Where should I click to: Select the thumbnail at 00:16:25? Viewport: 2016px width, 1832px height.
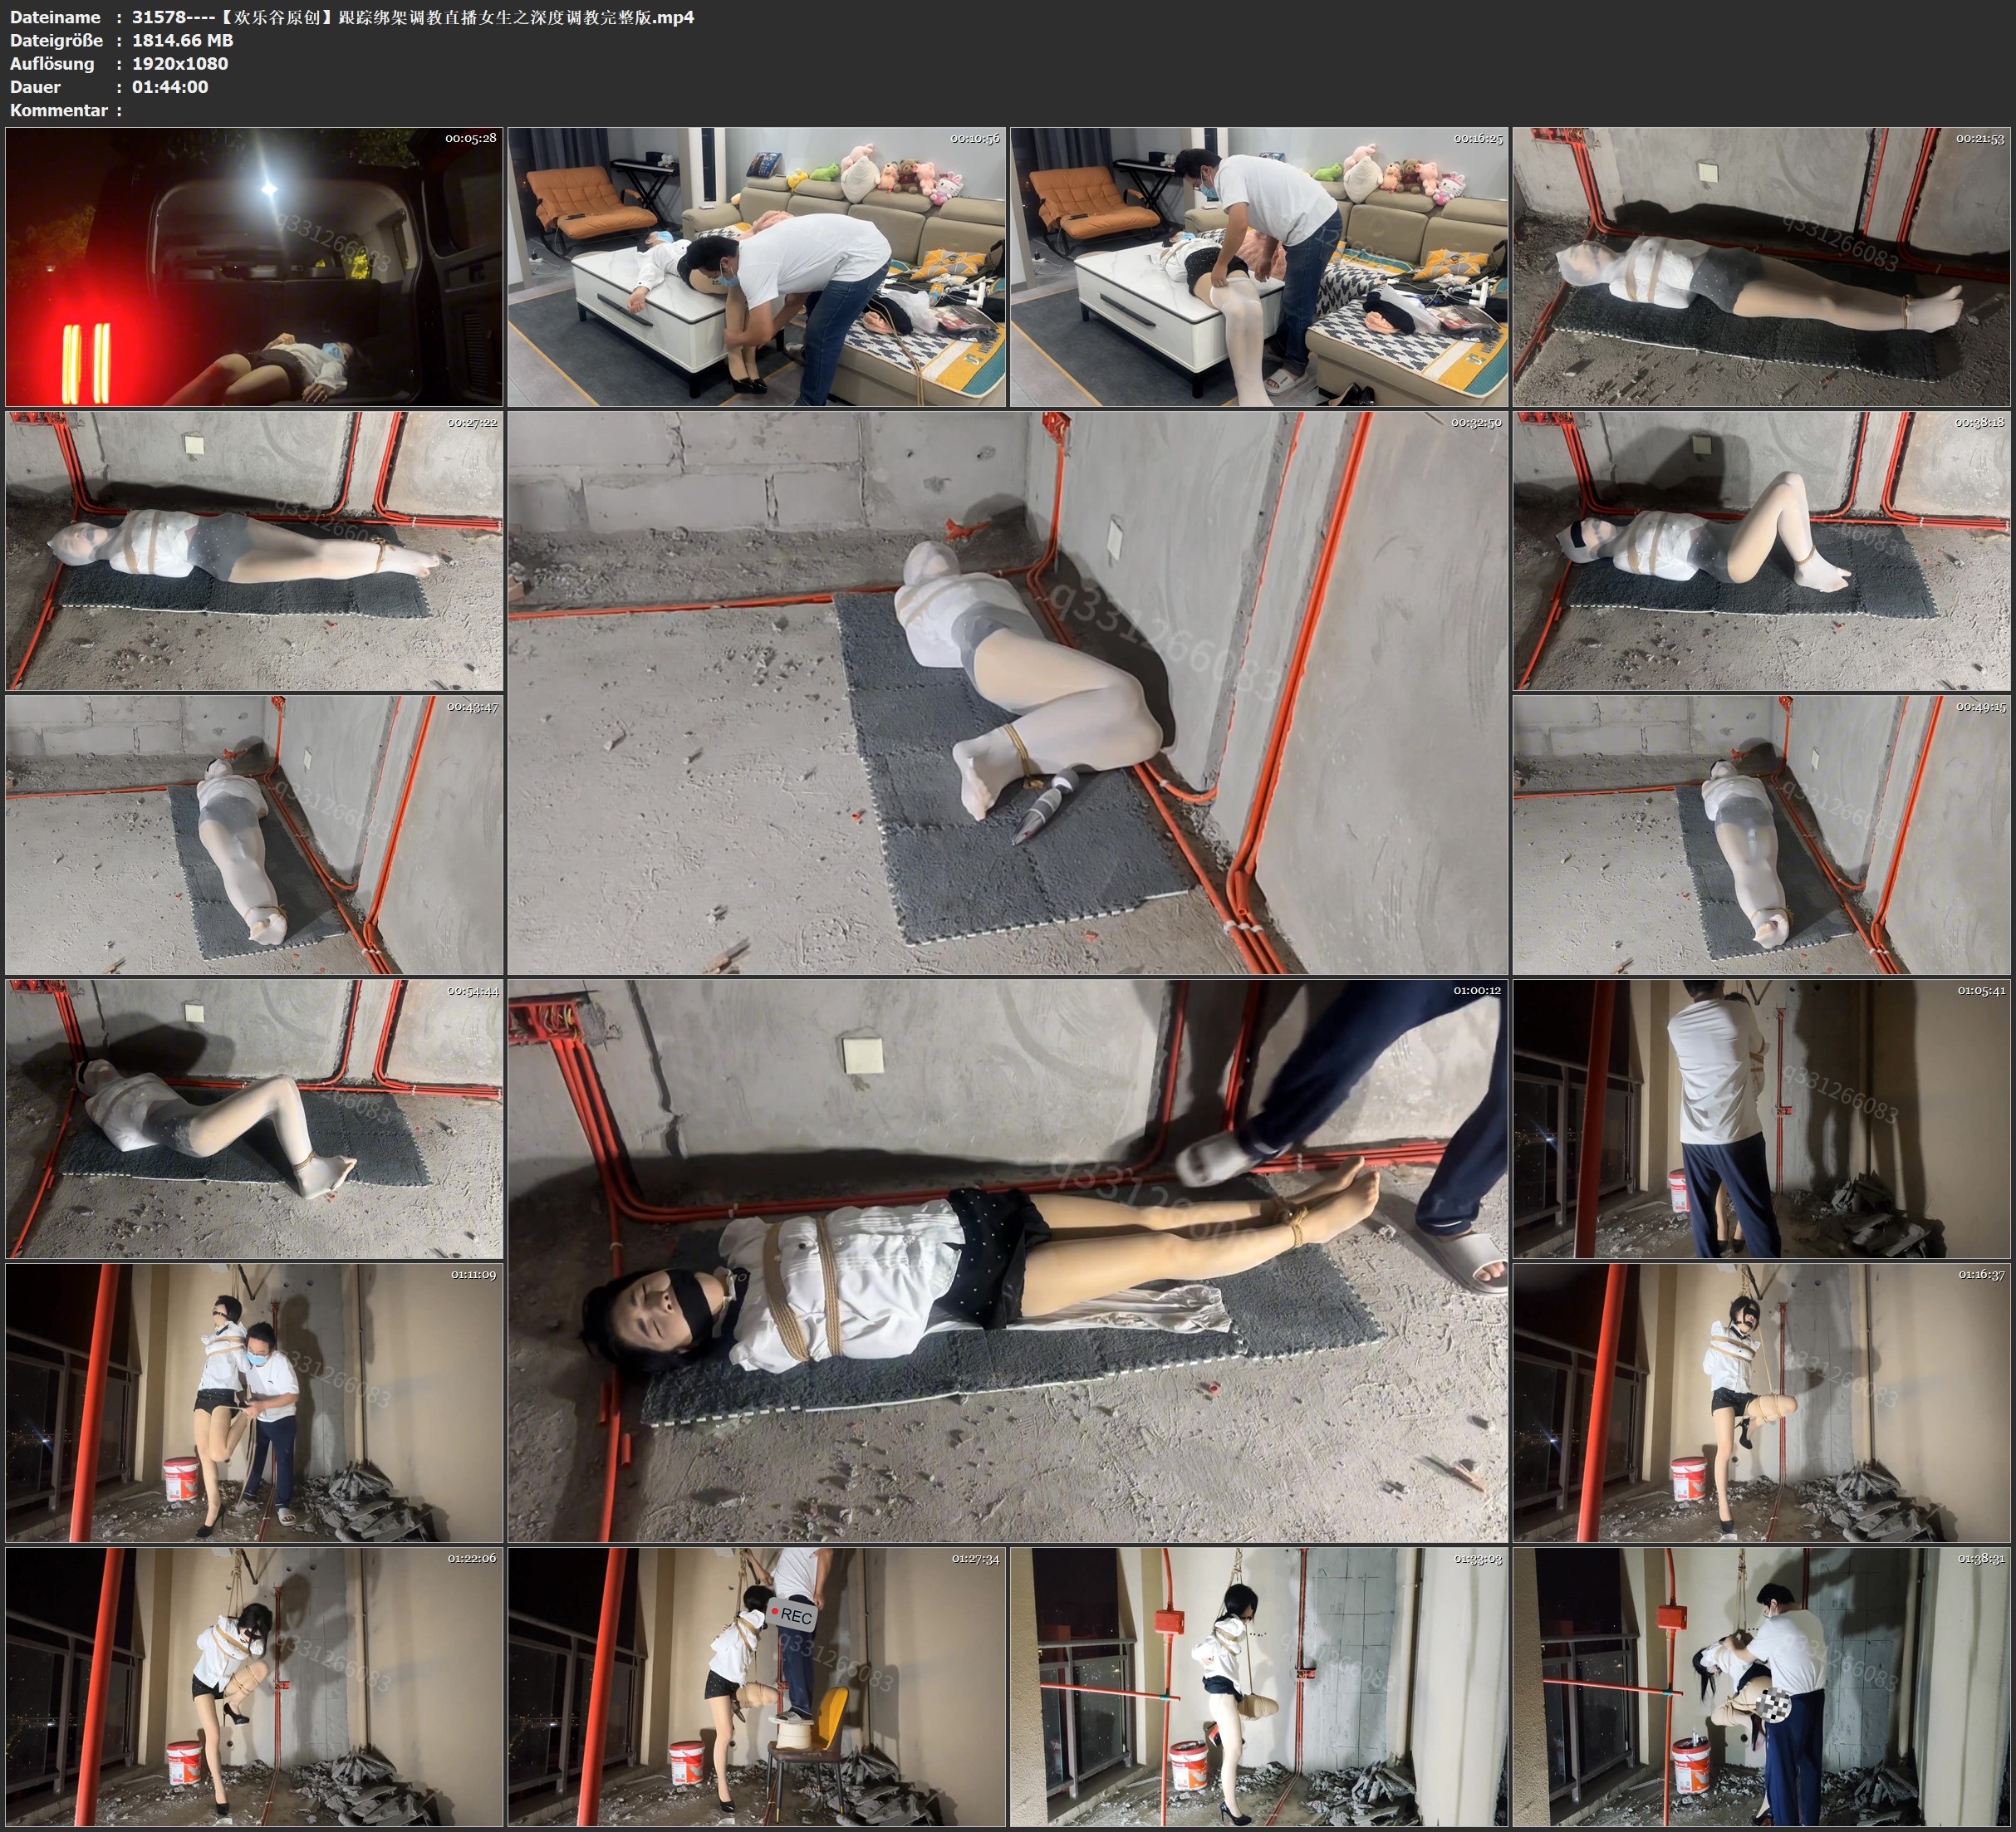coord(1259,266)
